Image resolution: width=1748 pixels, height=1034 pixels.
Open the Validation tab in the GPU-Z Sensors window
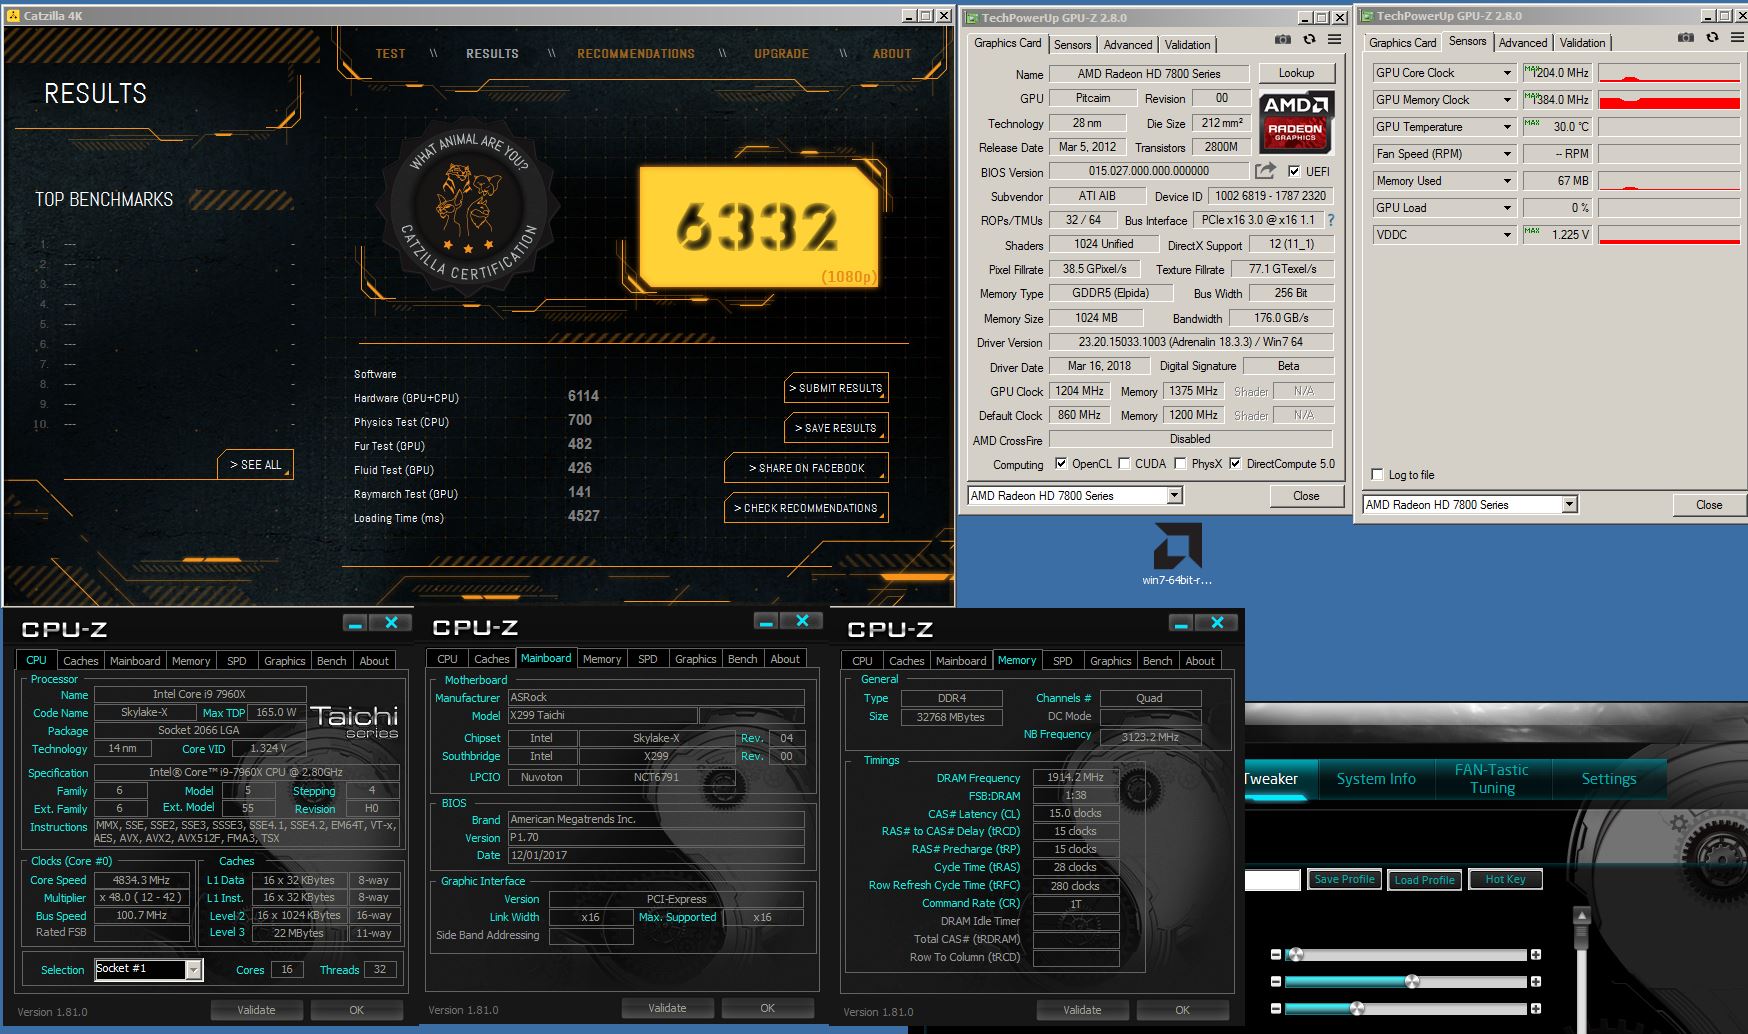[1582, 42]
